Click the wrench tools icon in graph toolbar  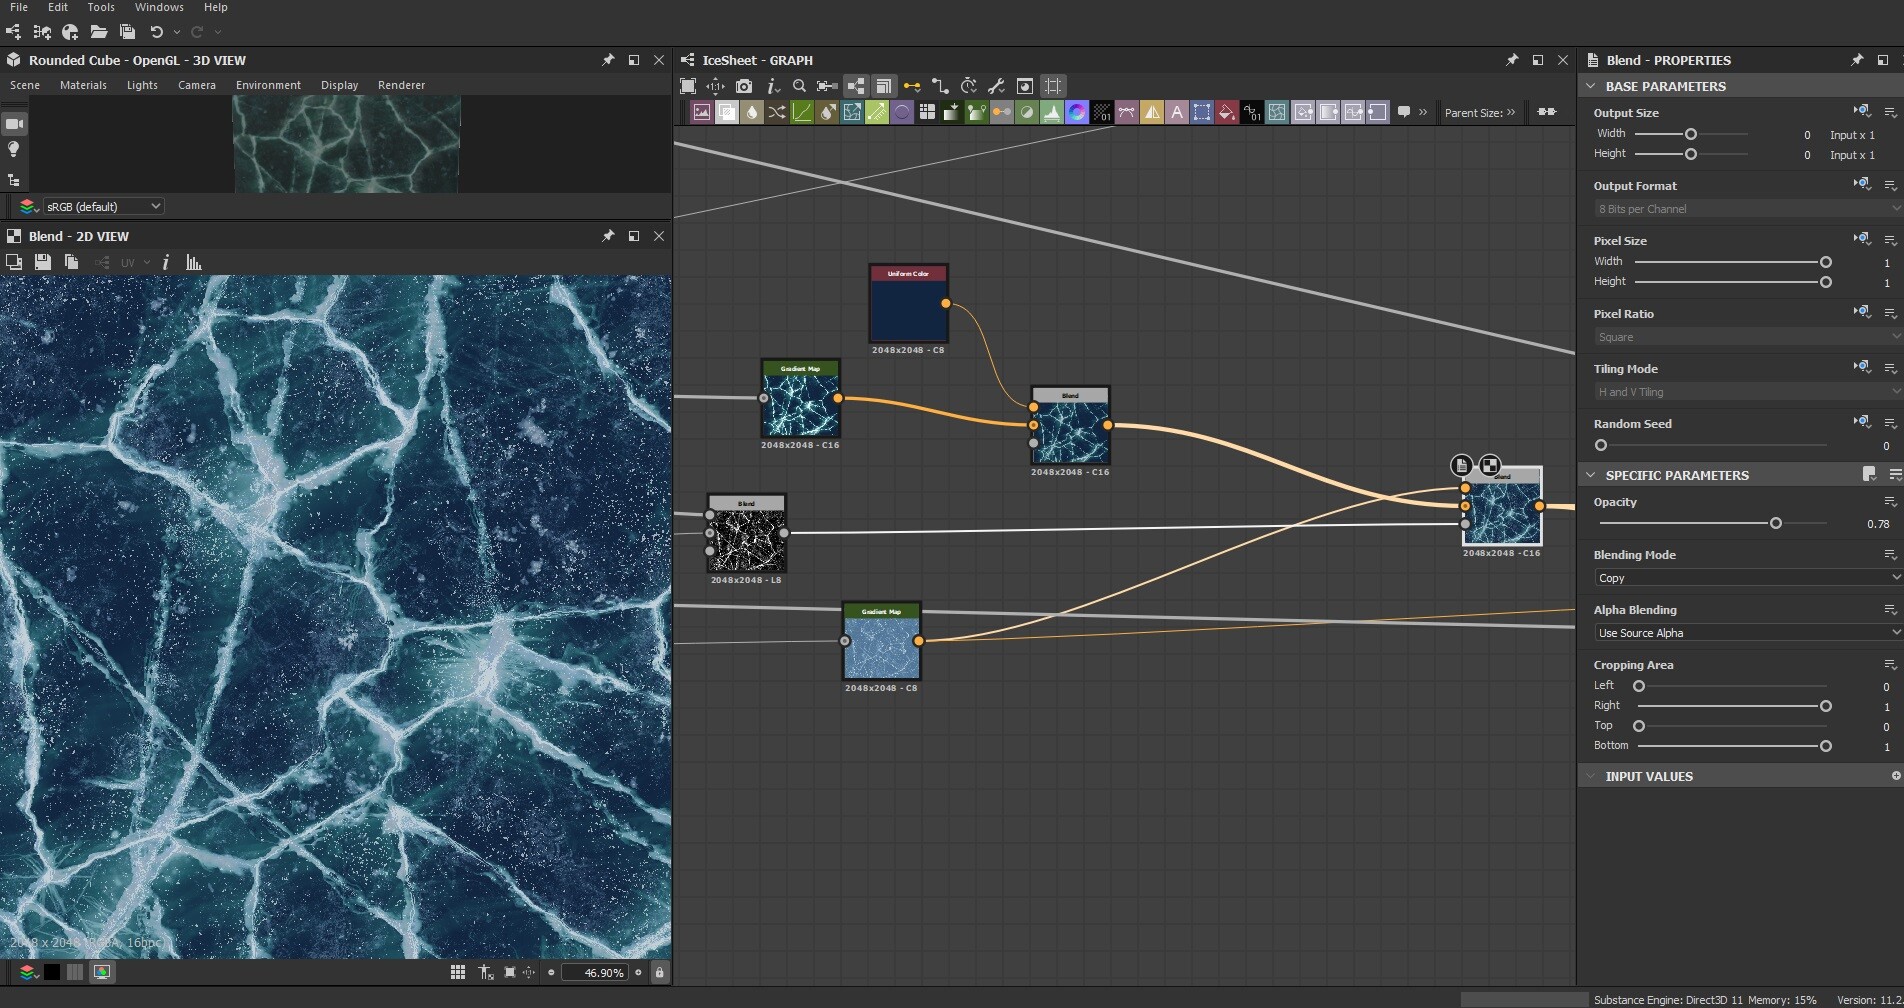996,86
